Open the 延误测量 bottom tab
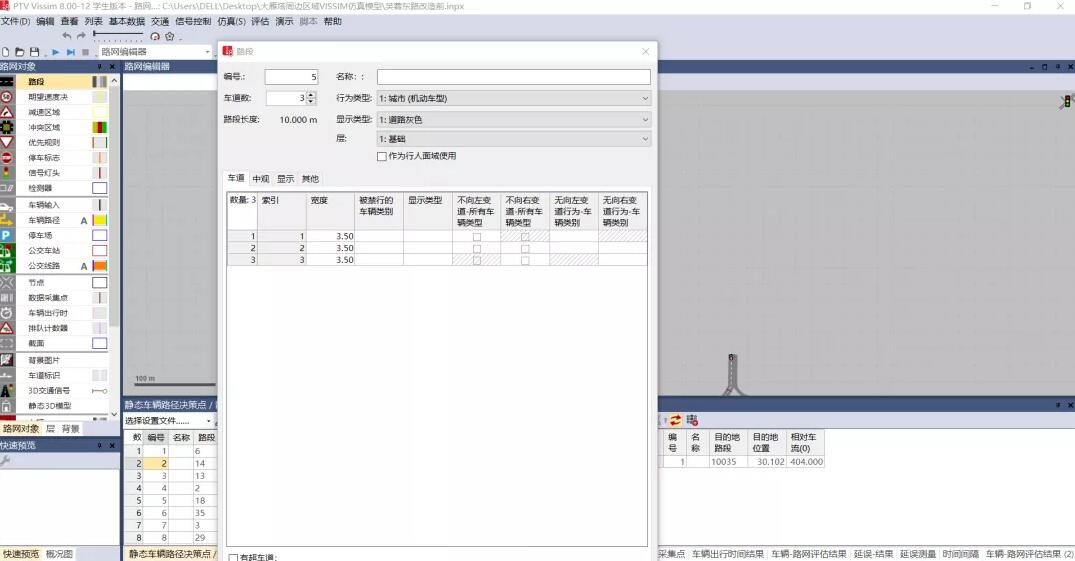This screenshot has width=1075, height=561. pyautogui.click(x=917, y=554)
